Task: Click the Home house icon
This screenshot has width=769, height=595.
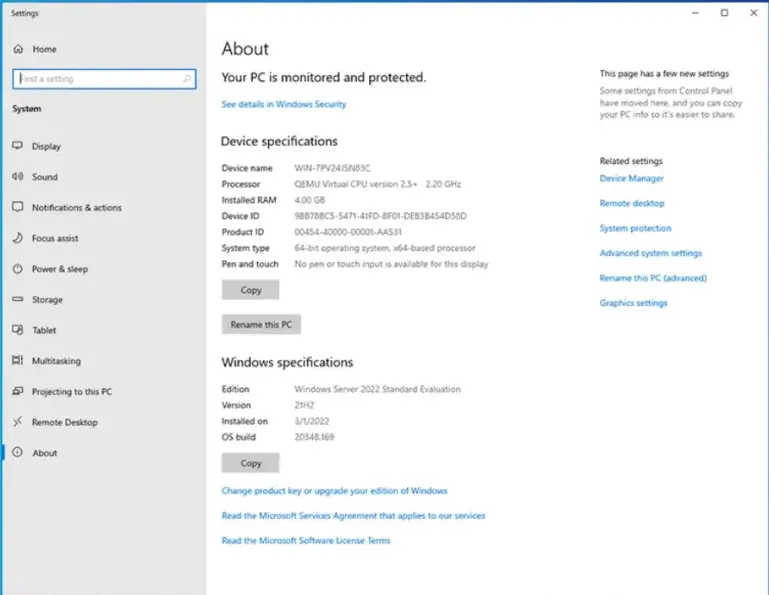Action: pos(18,49)
